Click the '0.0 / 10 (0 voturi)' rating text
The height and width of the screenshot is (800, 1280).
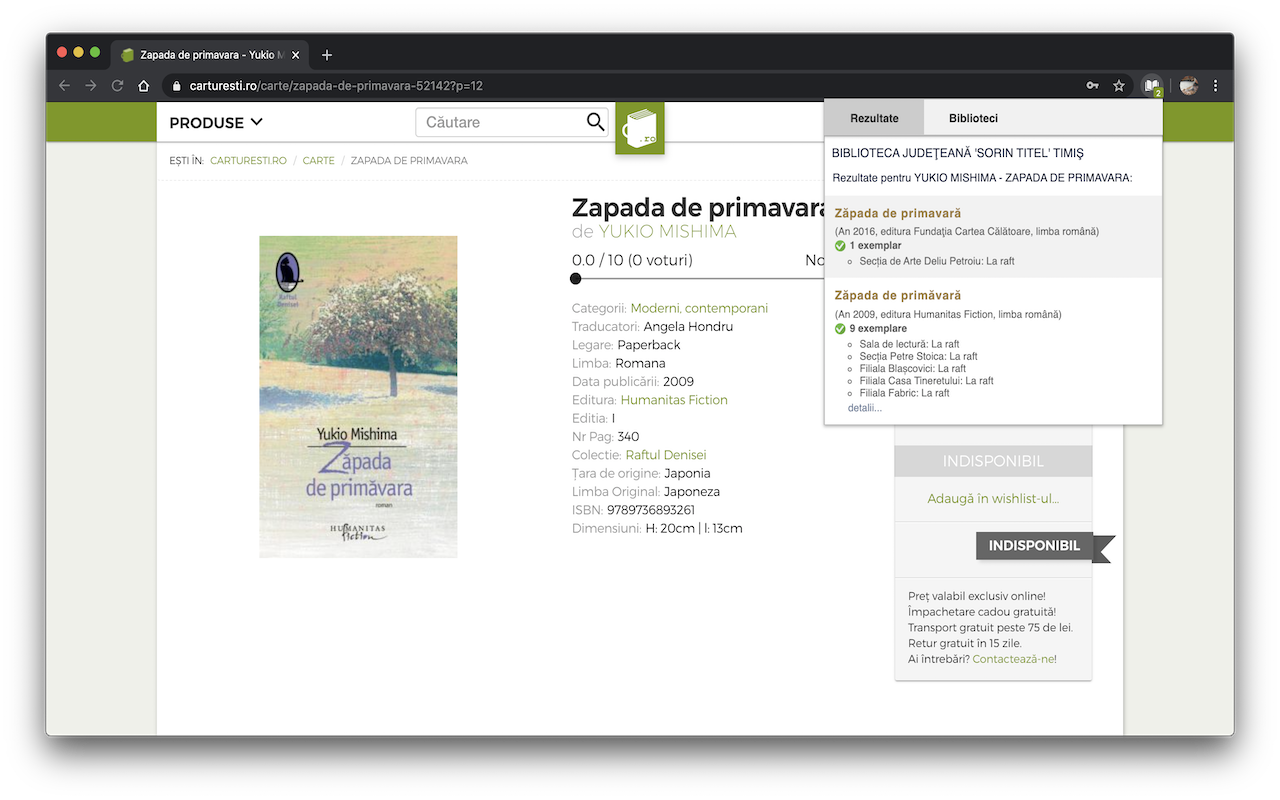pyautogui.click(x=632, y=260)
